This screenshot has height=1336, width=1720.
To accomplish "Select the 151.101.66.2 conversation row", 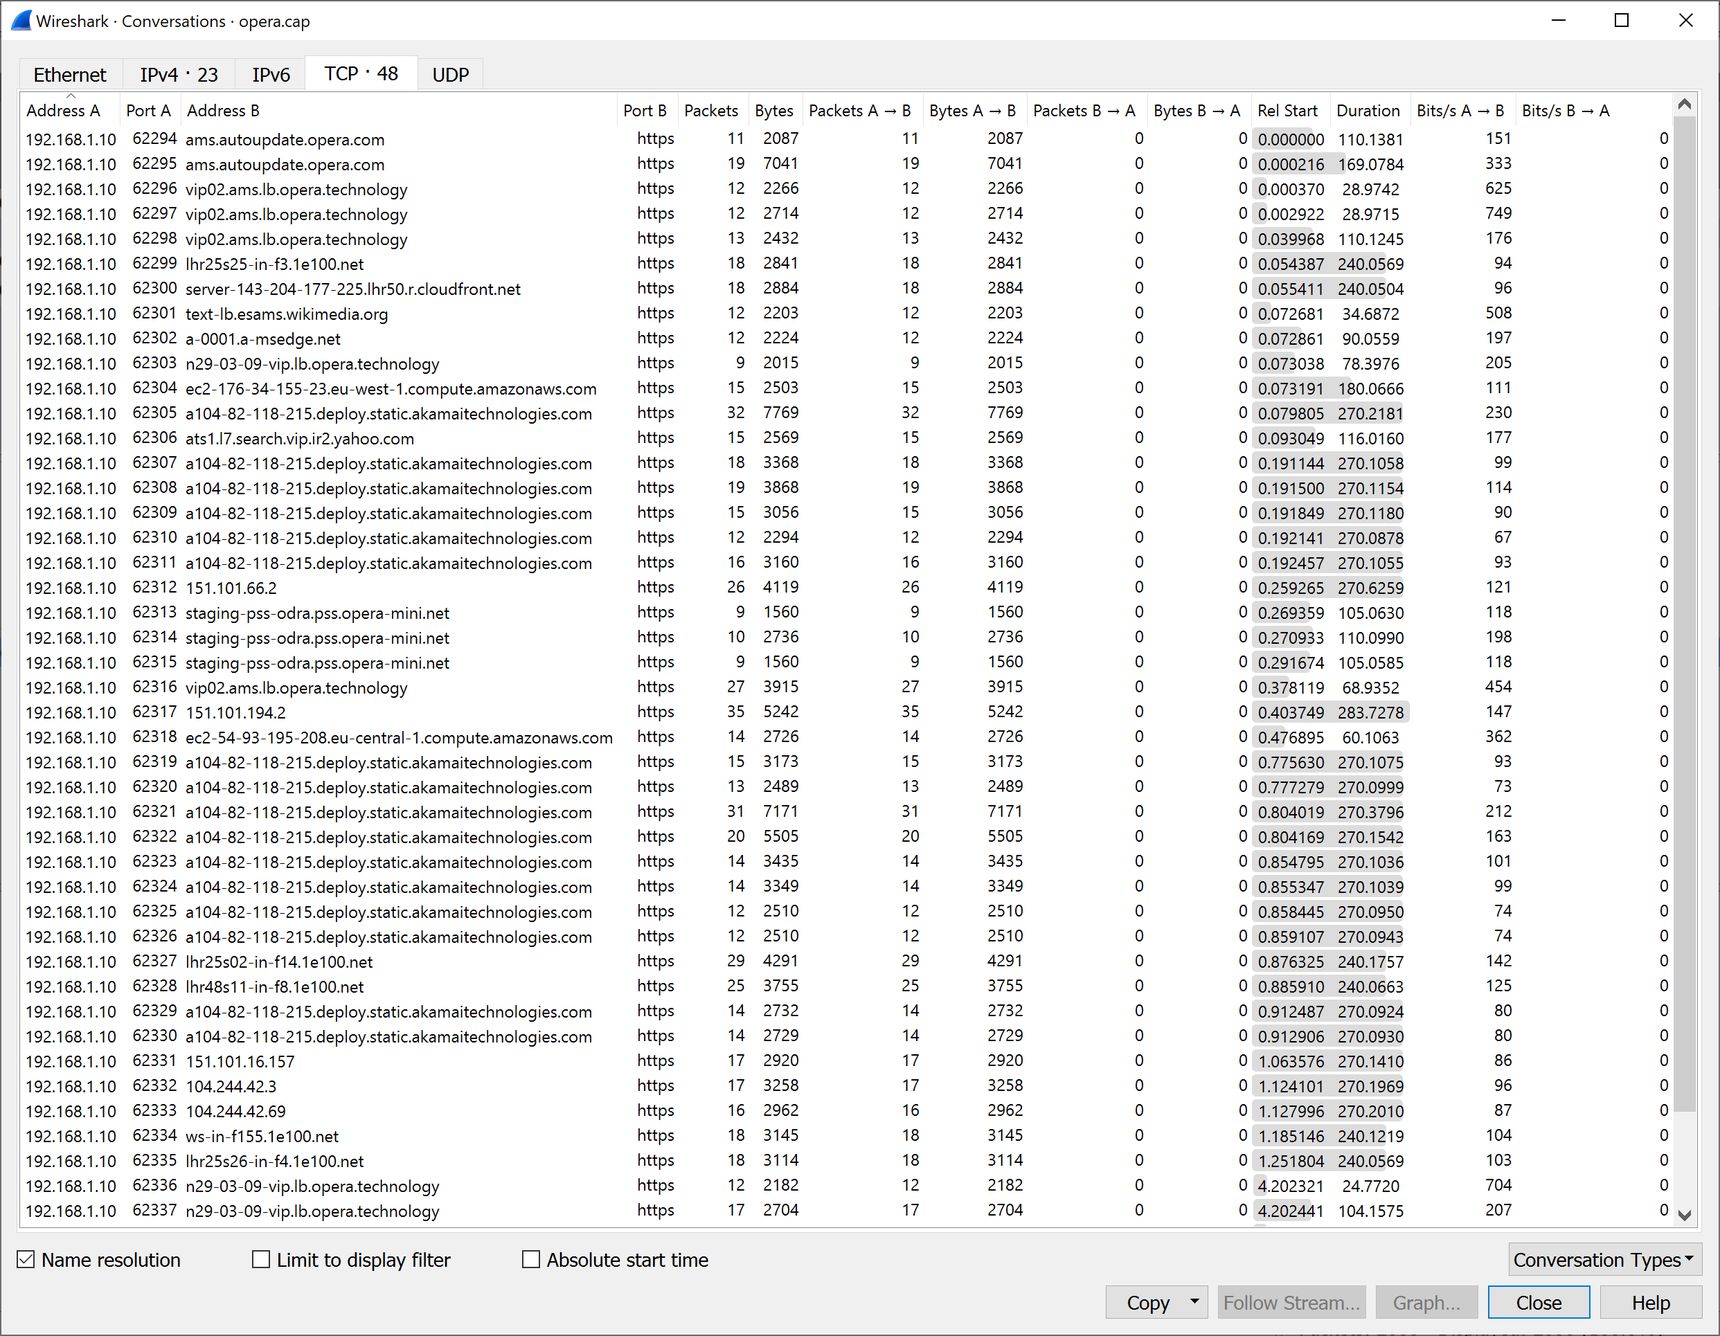I will tap(846, 588).
